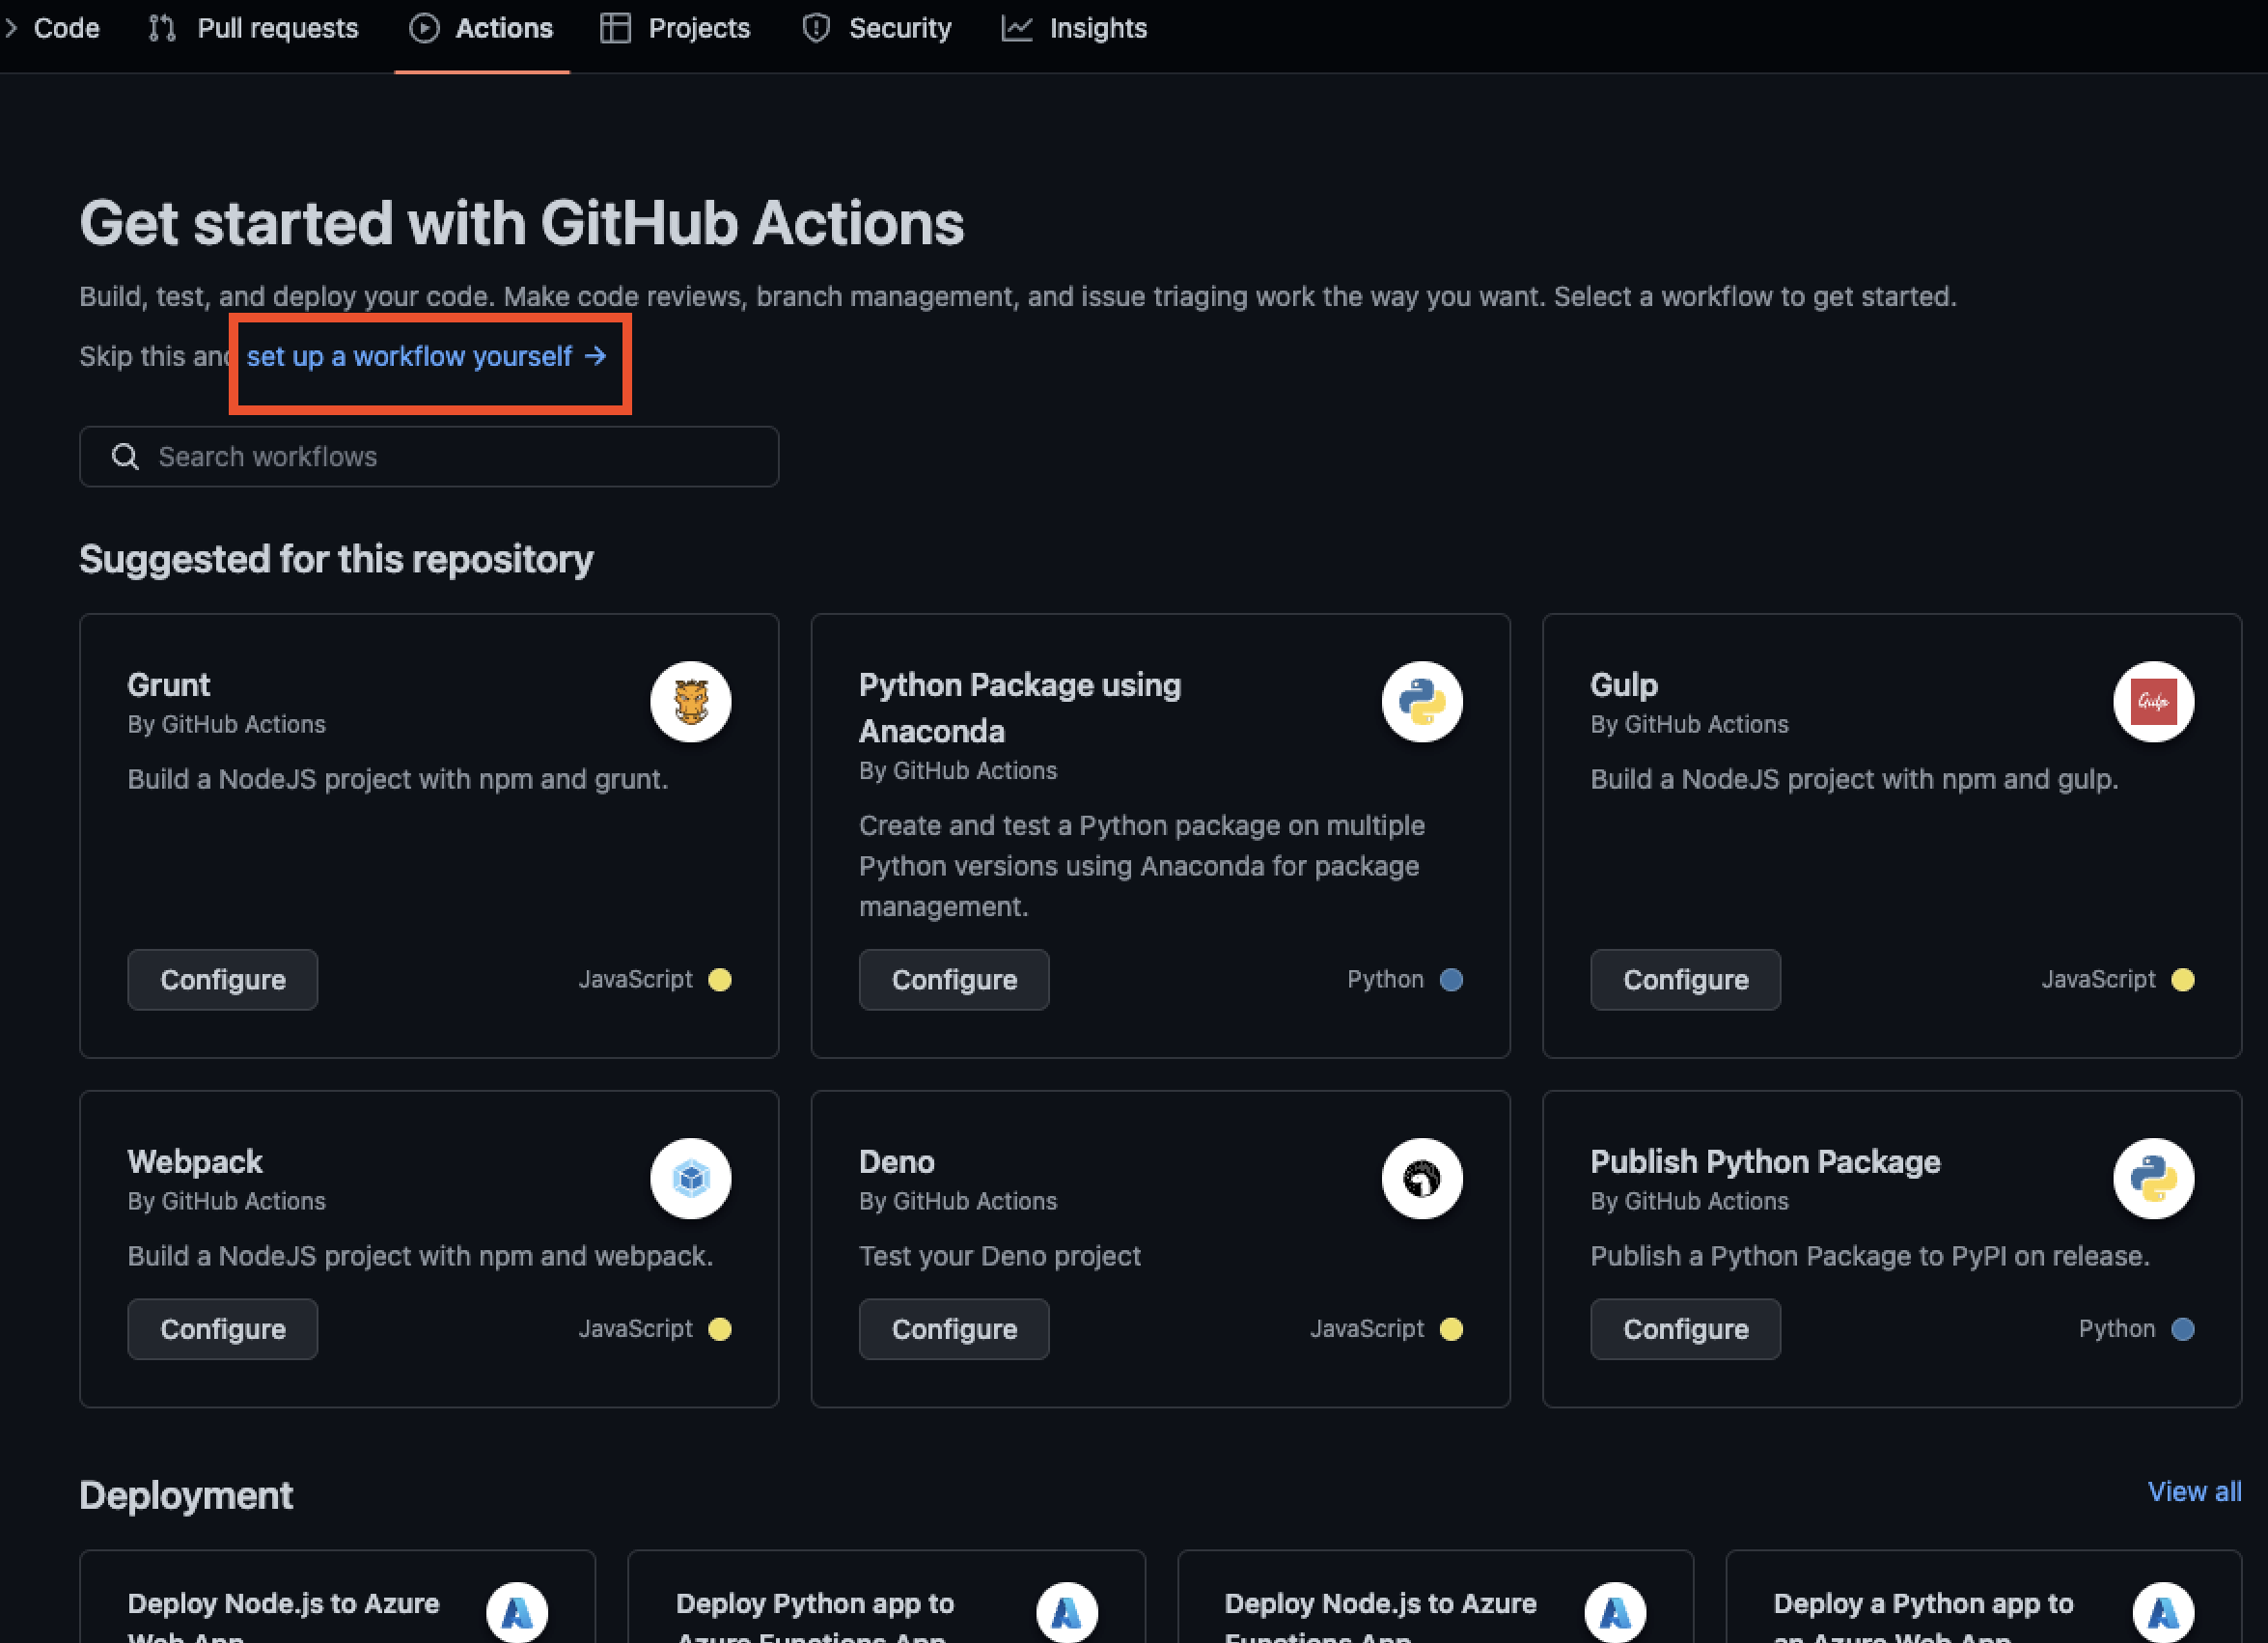Switch to the Pull requests tab
Screen dimensions: 2268x1643
277,27
